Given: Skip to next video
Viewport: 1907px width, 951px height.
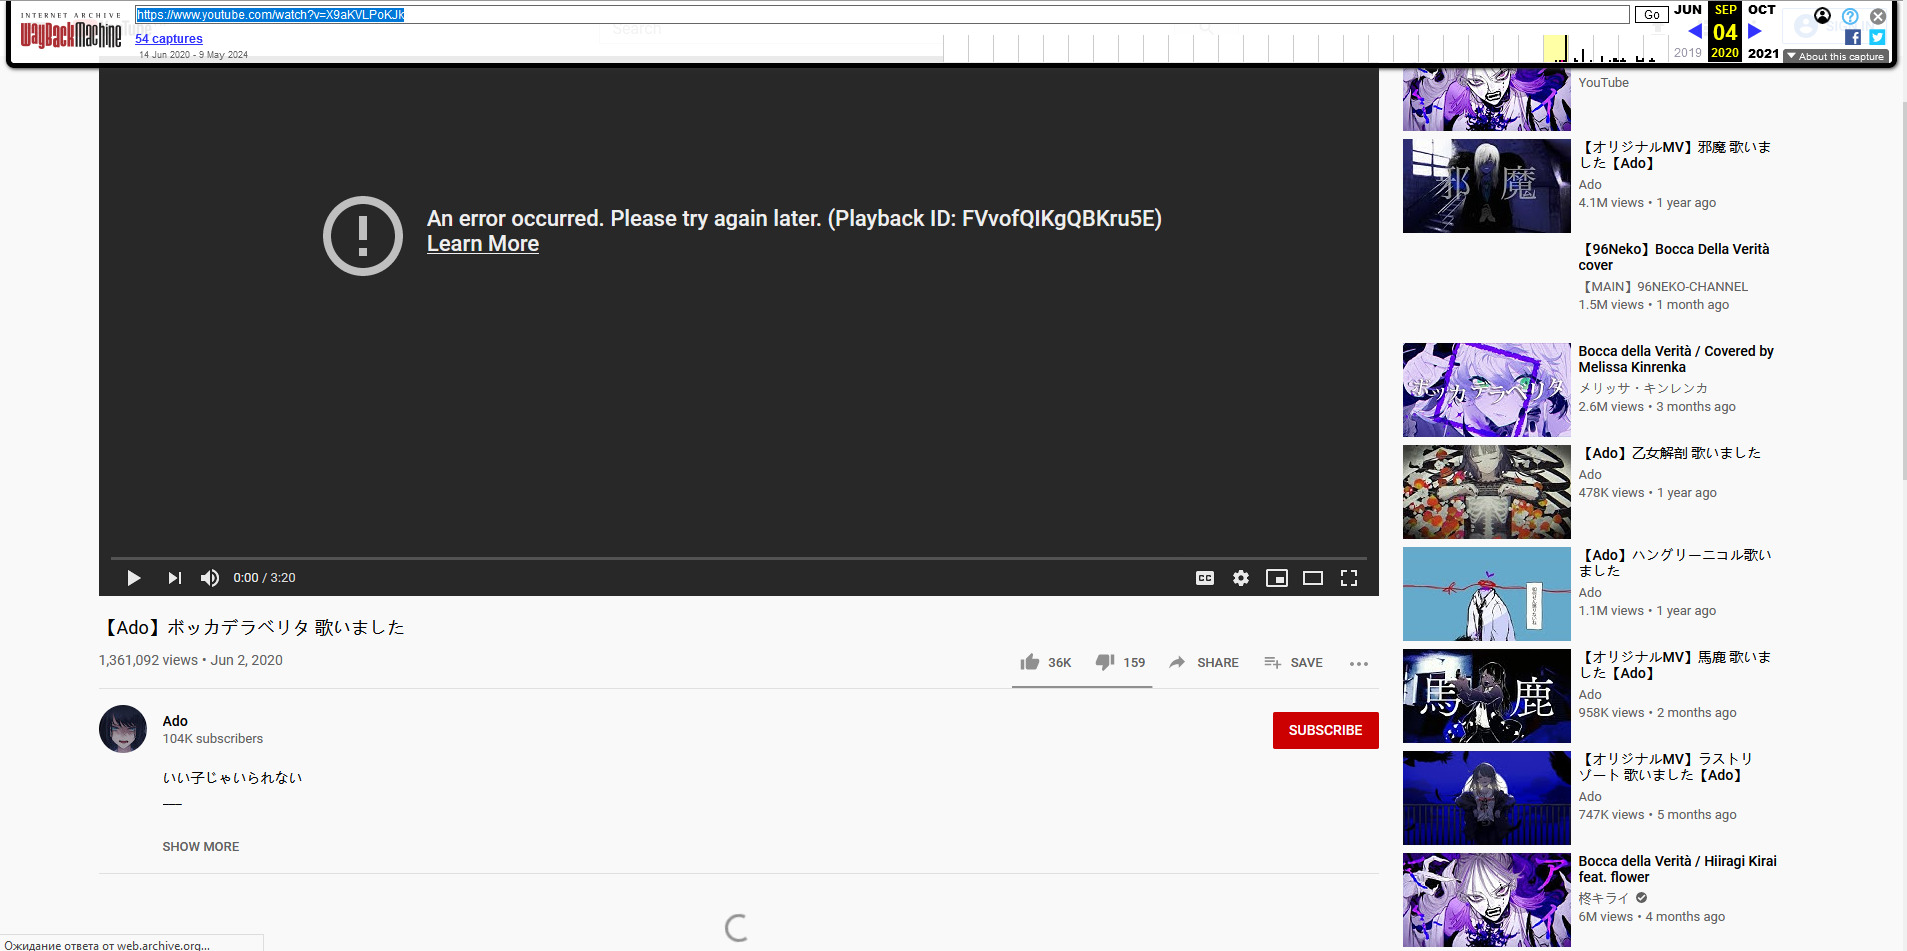Looking at the screenshot, I should (x=174, y=578).
